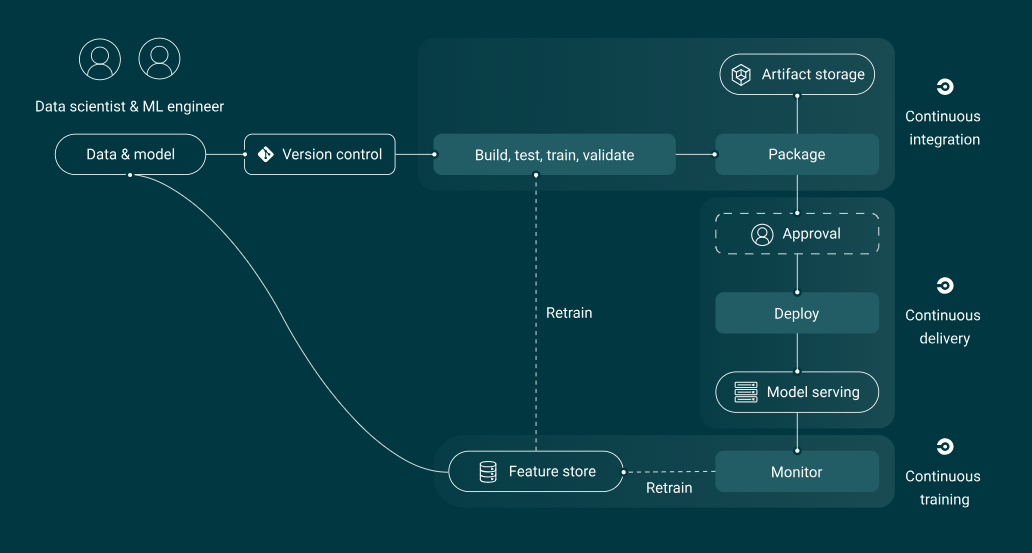Viewport: 1032px width, 553px height.
Task: Click the Retrain label on vertical dashed line
Action: [x=569, y=313]
